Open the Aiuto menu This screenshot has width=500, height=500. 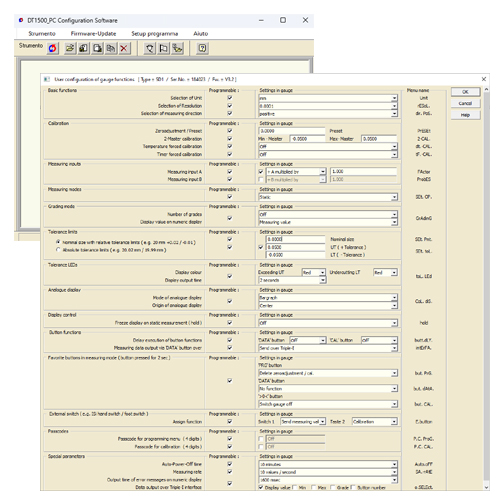201,34
